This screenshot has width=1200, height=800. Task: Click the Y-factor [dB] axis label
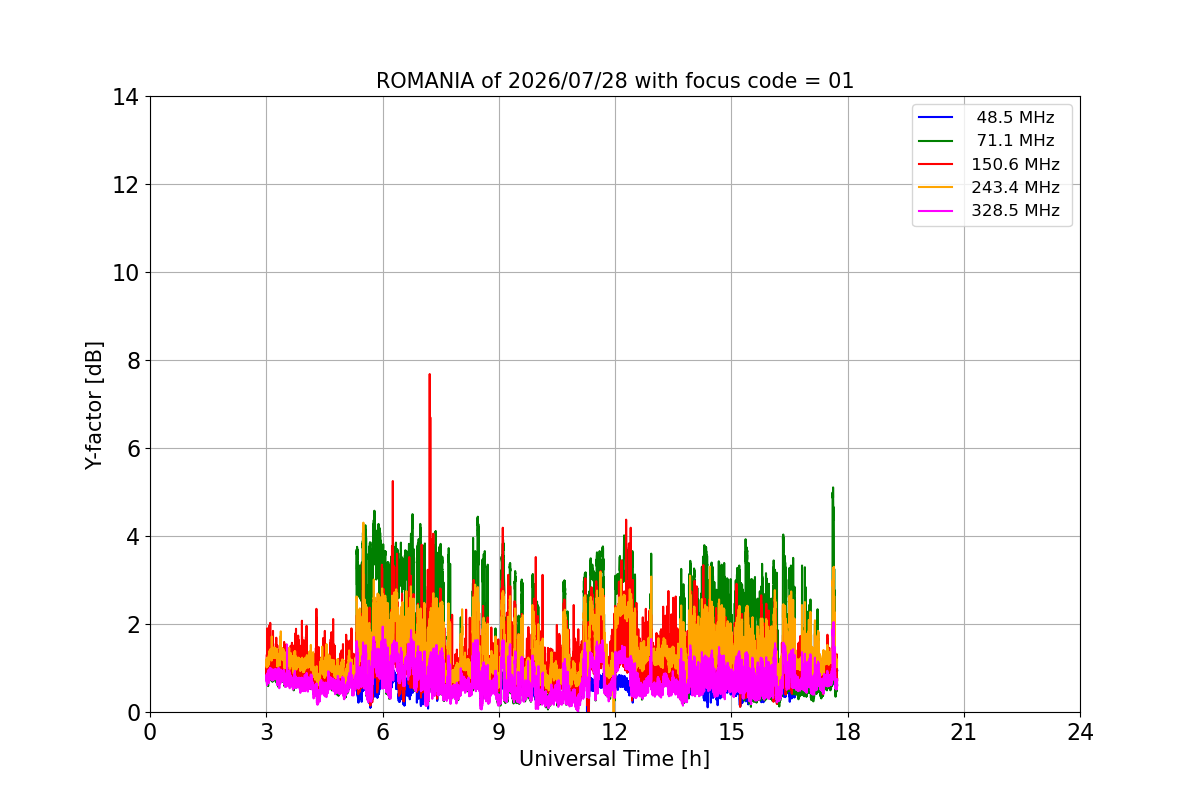click(94, 405)
